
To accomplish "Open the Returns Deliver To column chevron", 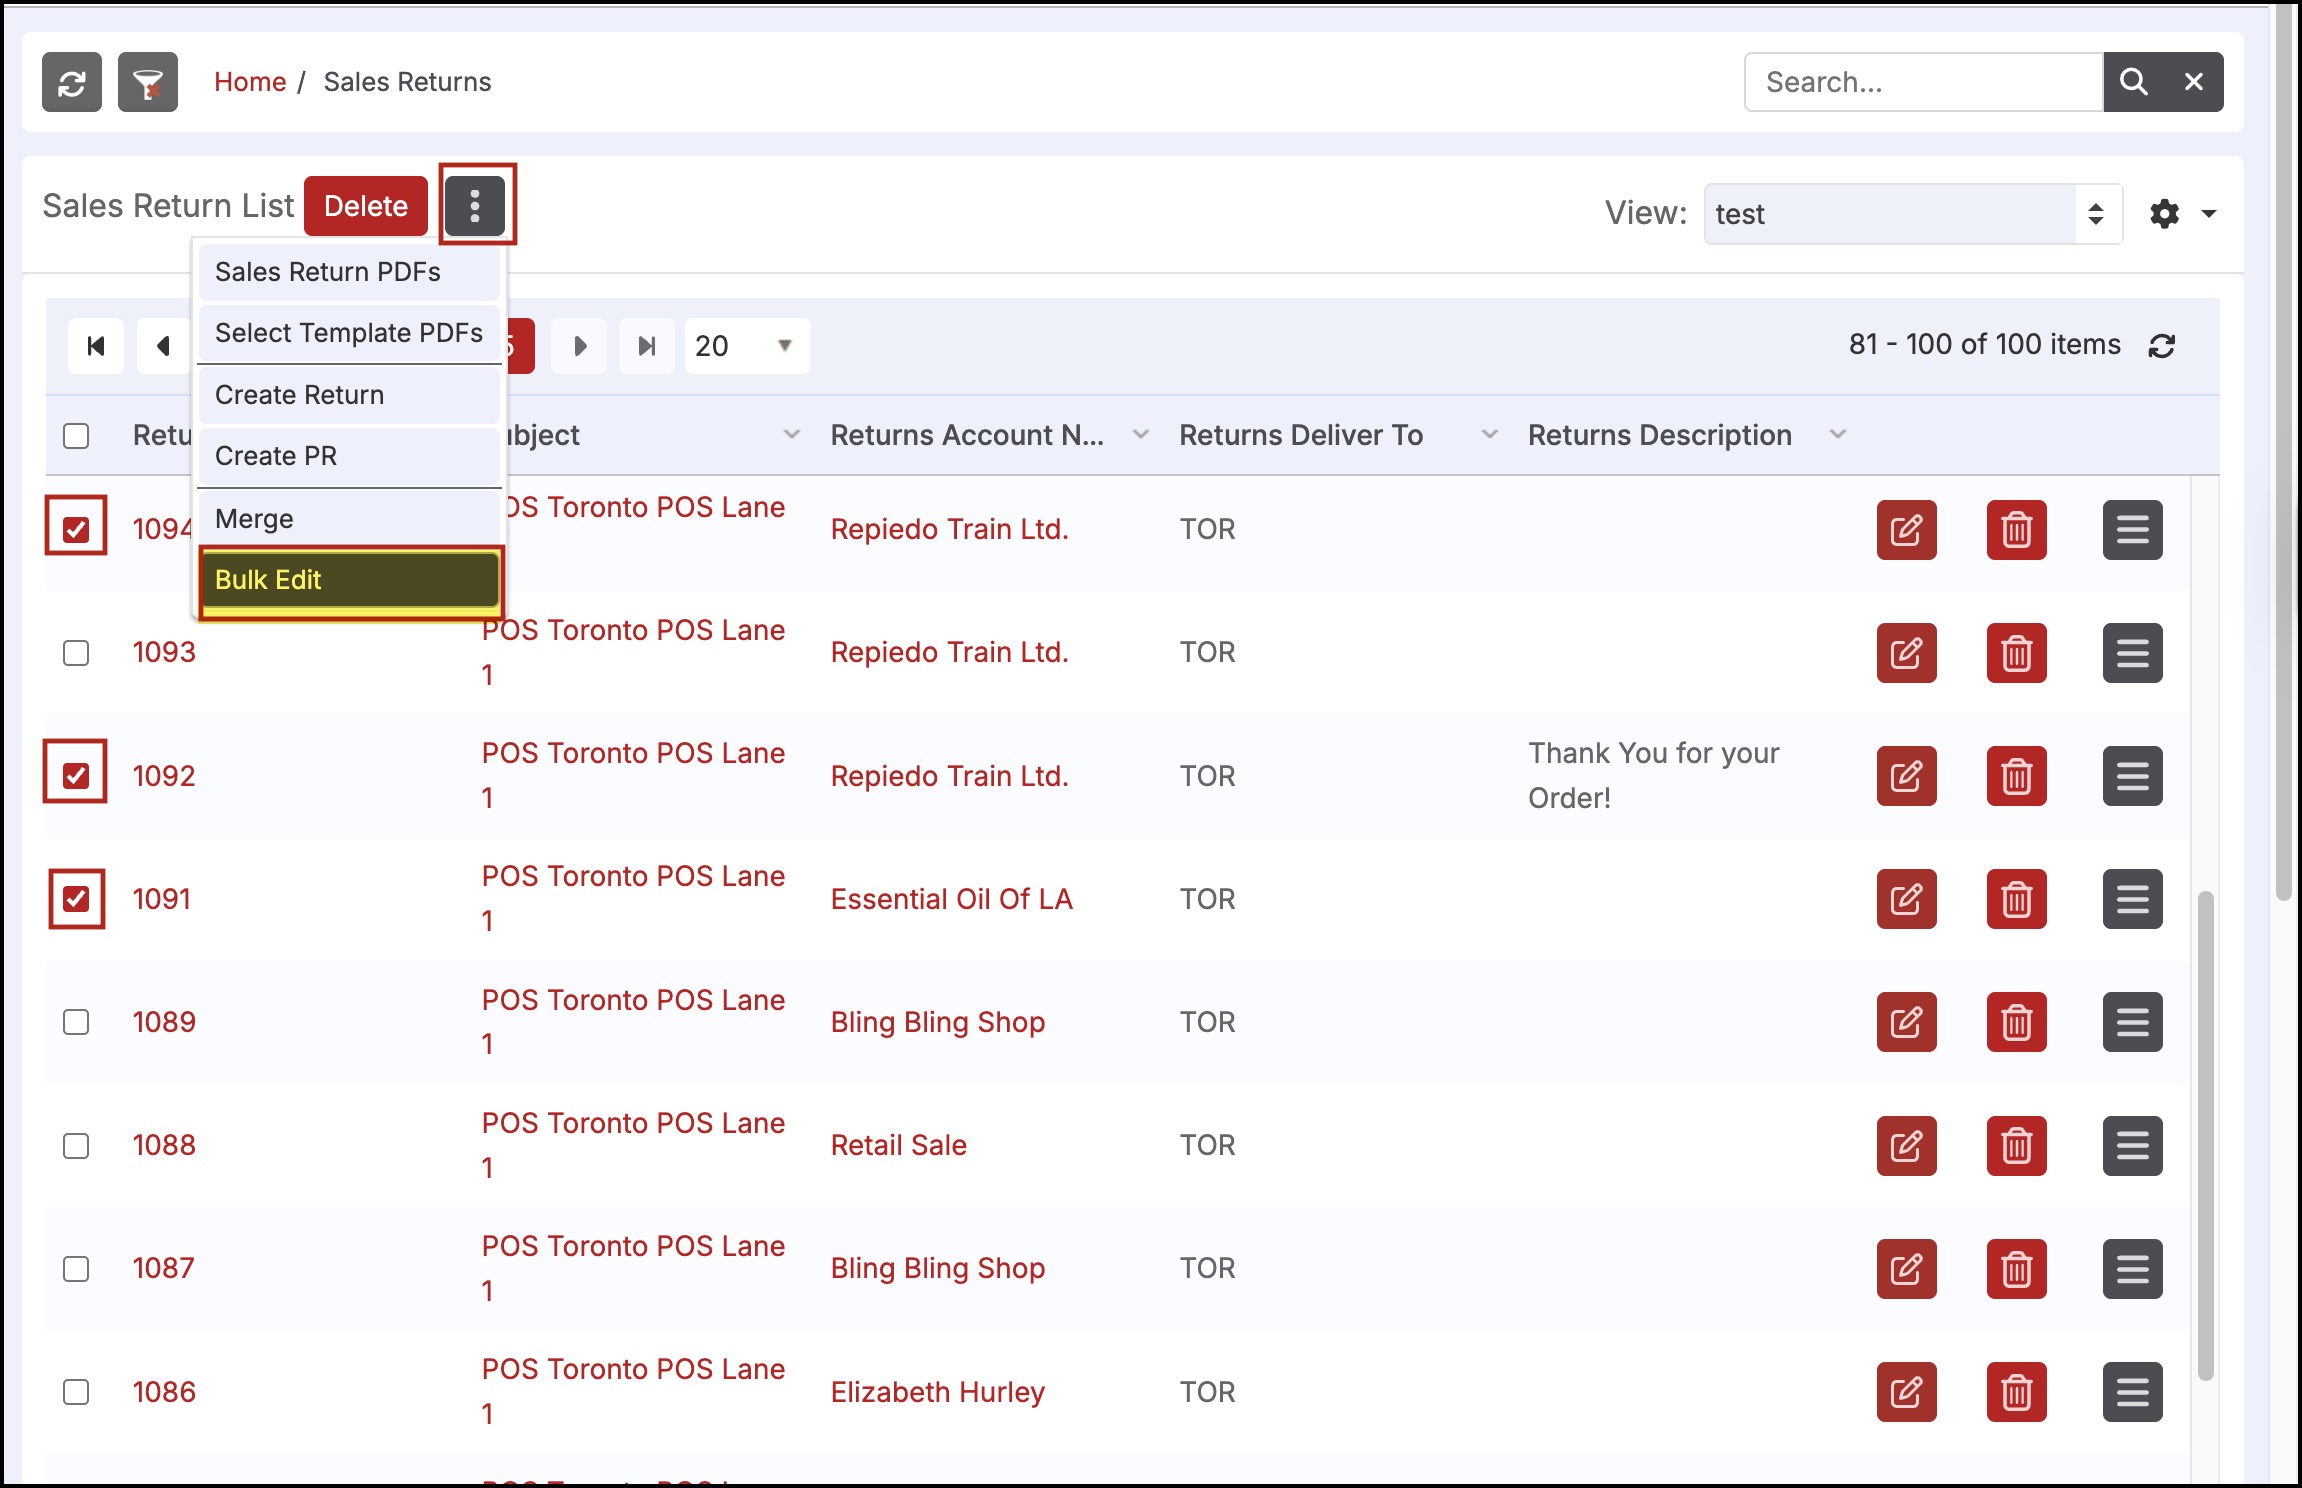I will pos(1489,435).
